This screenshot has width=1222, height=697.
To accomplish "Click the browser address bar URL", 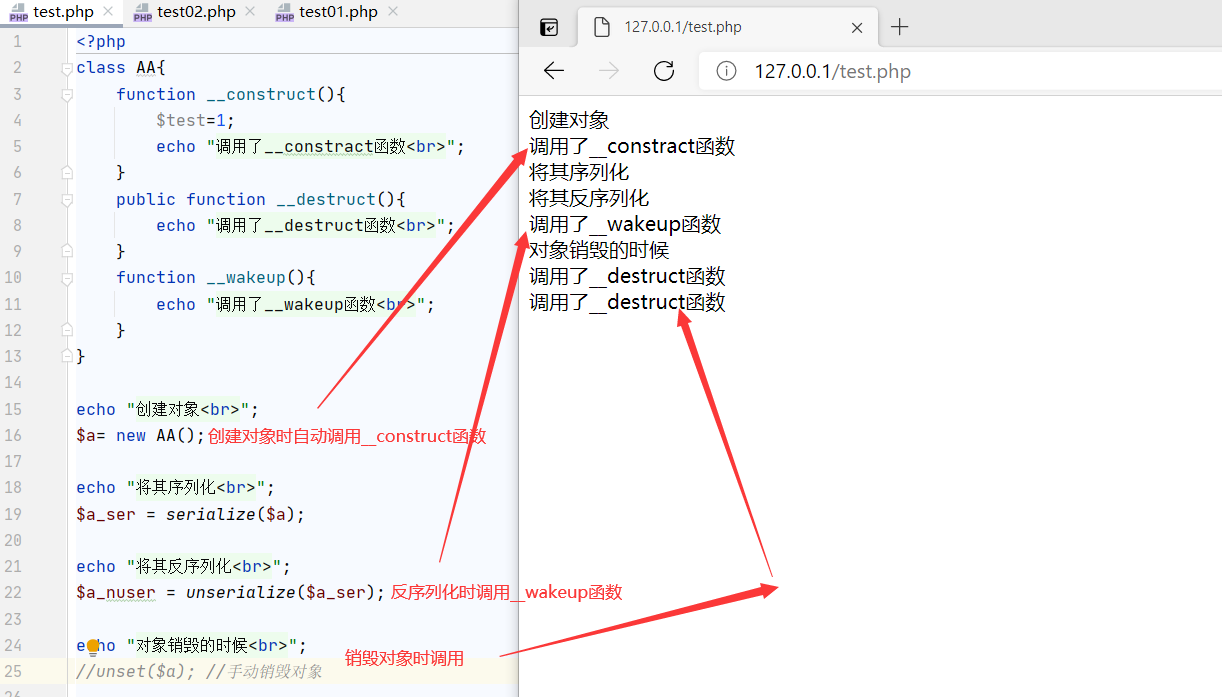I will click(x=832, y=71).
